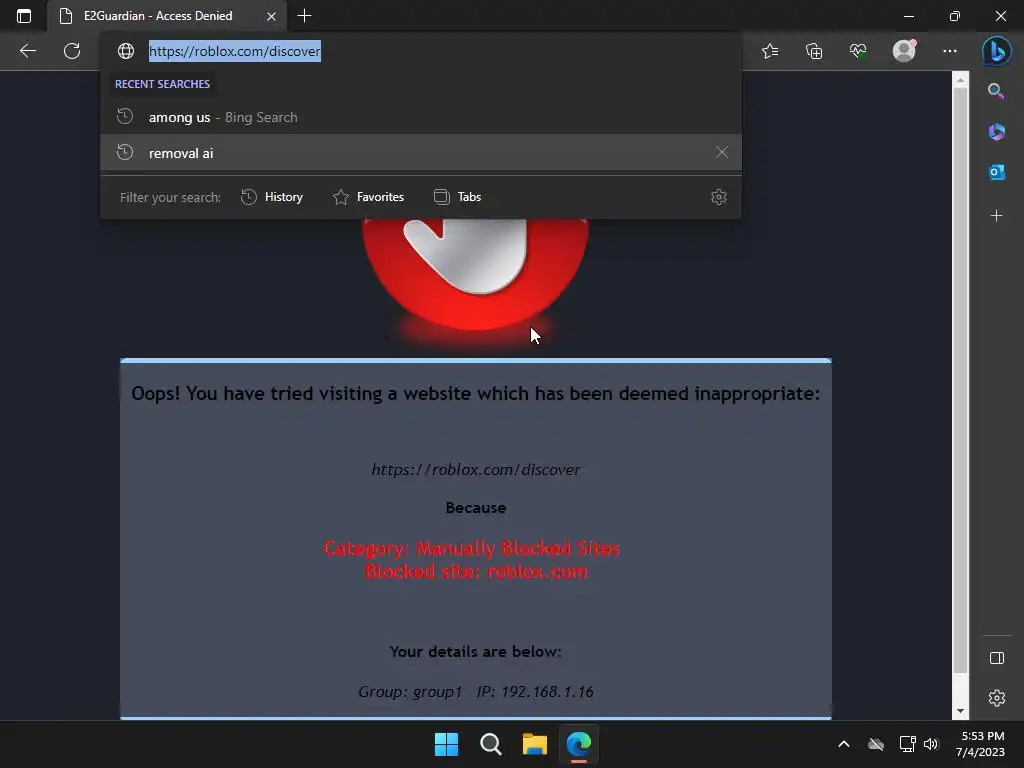The height and width of the screenshot is (768, 1024).
Task: Open sidebar settings gear at bottom
Action: click(x=997, y=698)
